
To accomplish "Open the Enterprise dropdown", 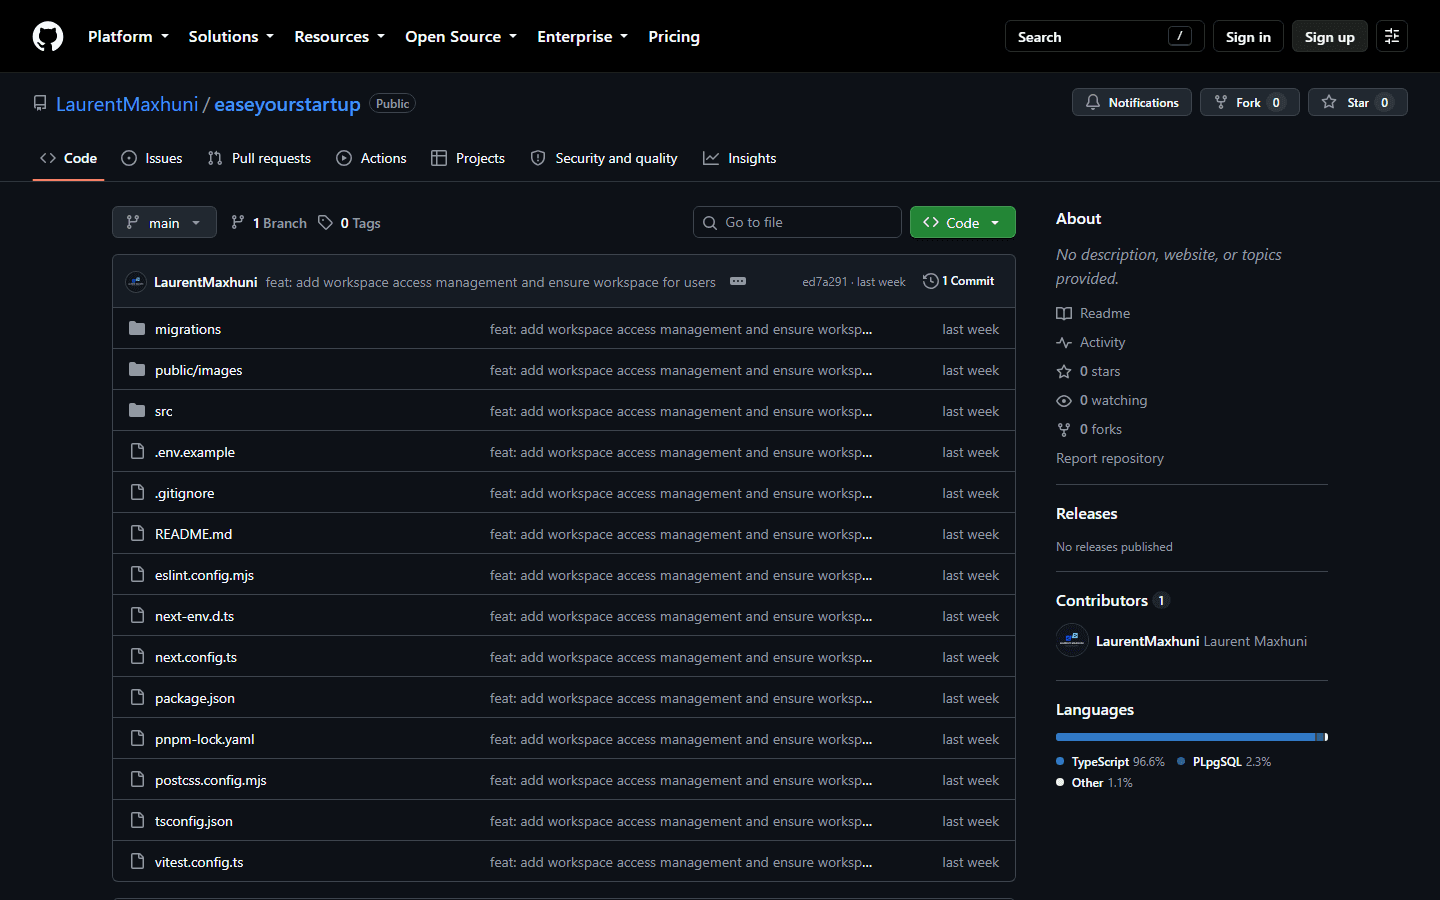I will (x=582, y=36).
